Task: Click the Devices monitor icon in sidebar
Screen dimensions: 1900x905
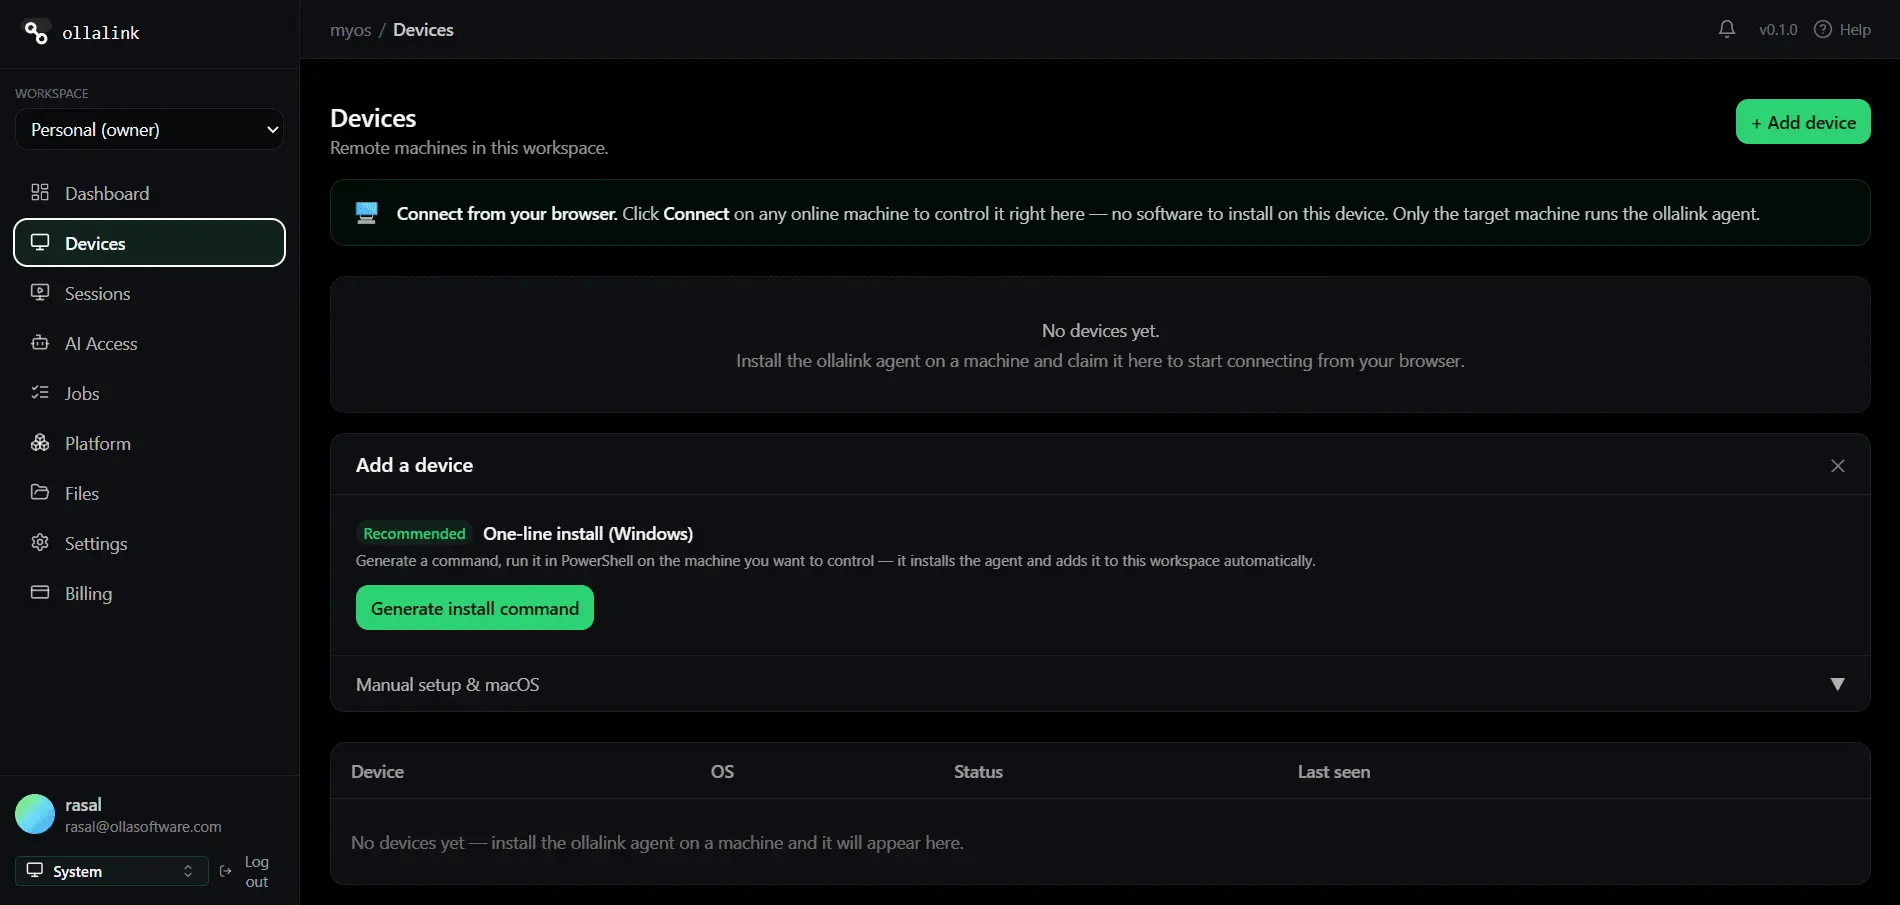Action: click(x=40, y=242)
